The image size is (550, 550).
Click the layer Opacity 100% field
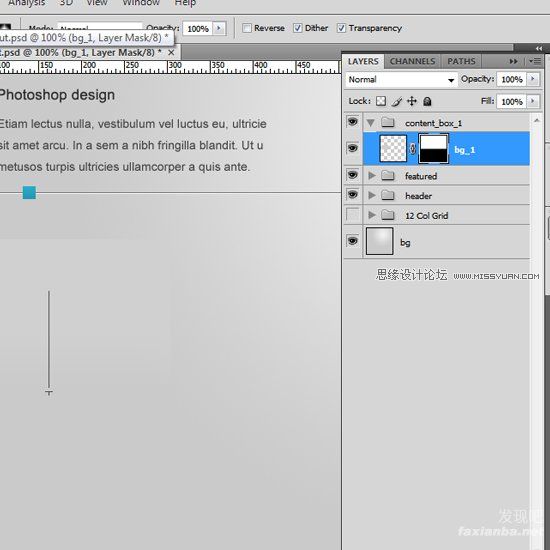[512, 80]
